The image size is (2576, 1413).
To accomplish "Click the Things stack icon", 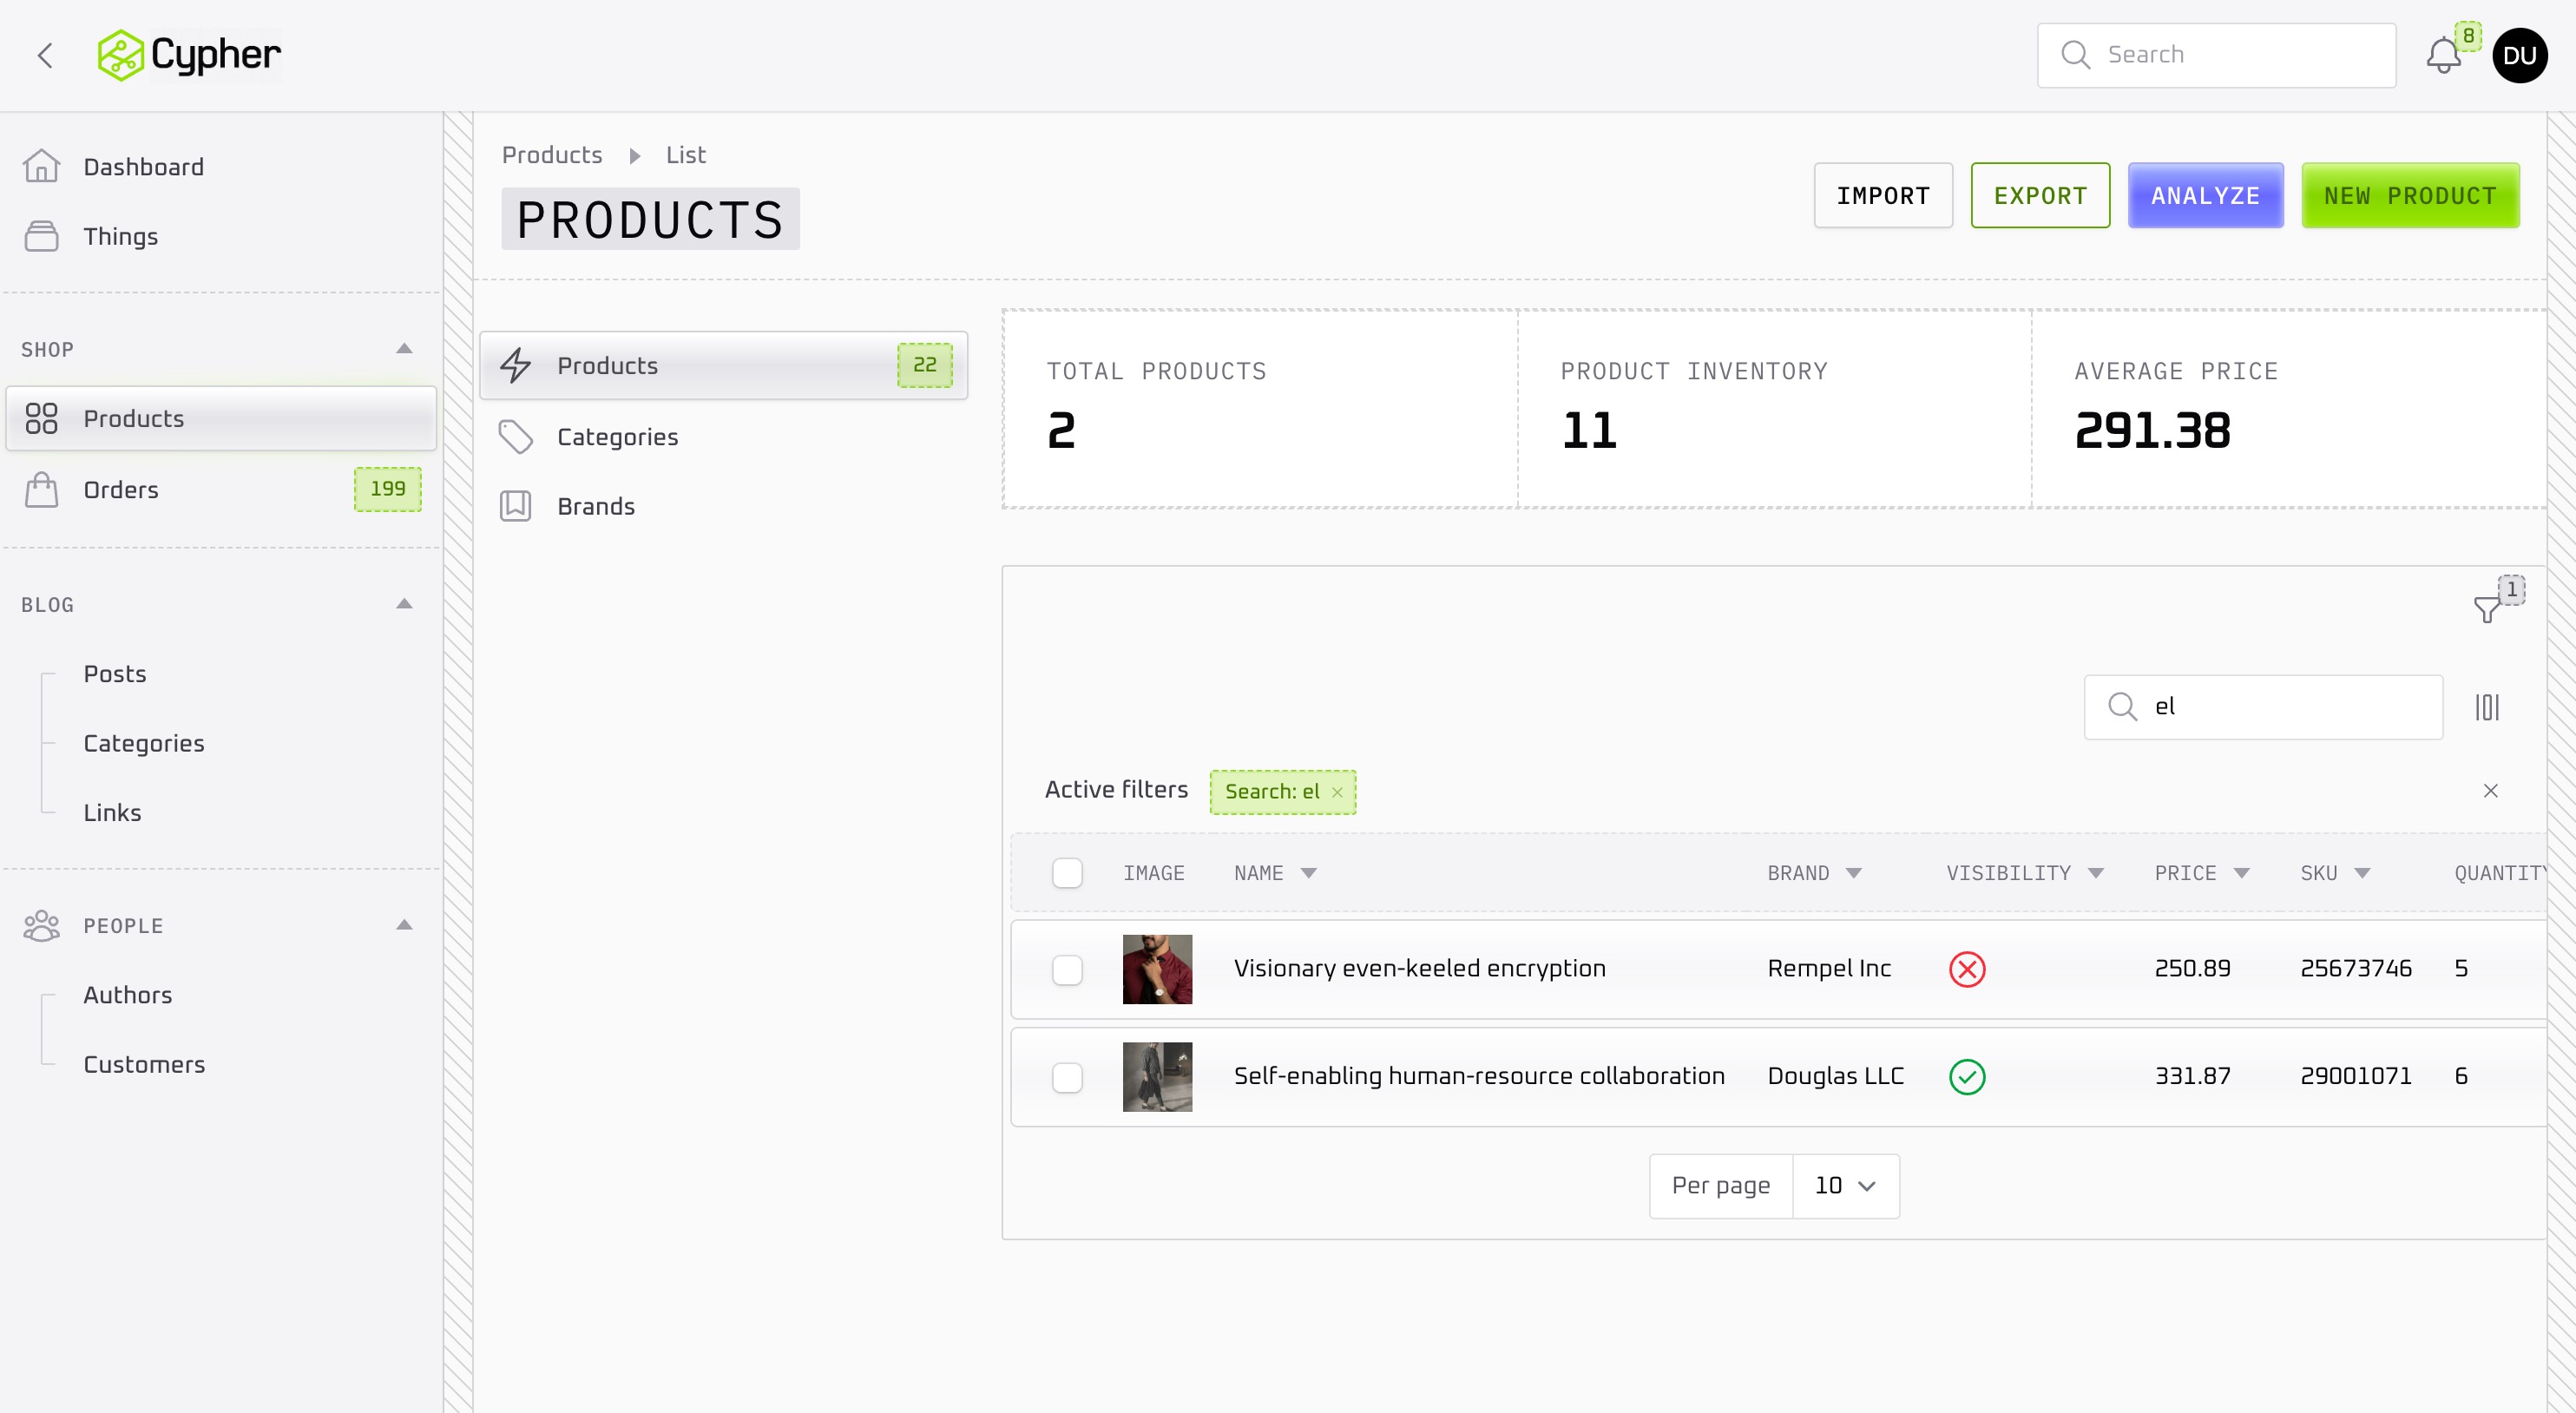I will (41, 236).
